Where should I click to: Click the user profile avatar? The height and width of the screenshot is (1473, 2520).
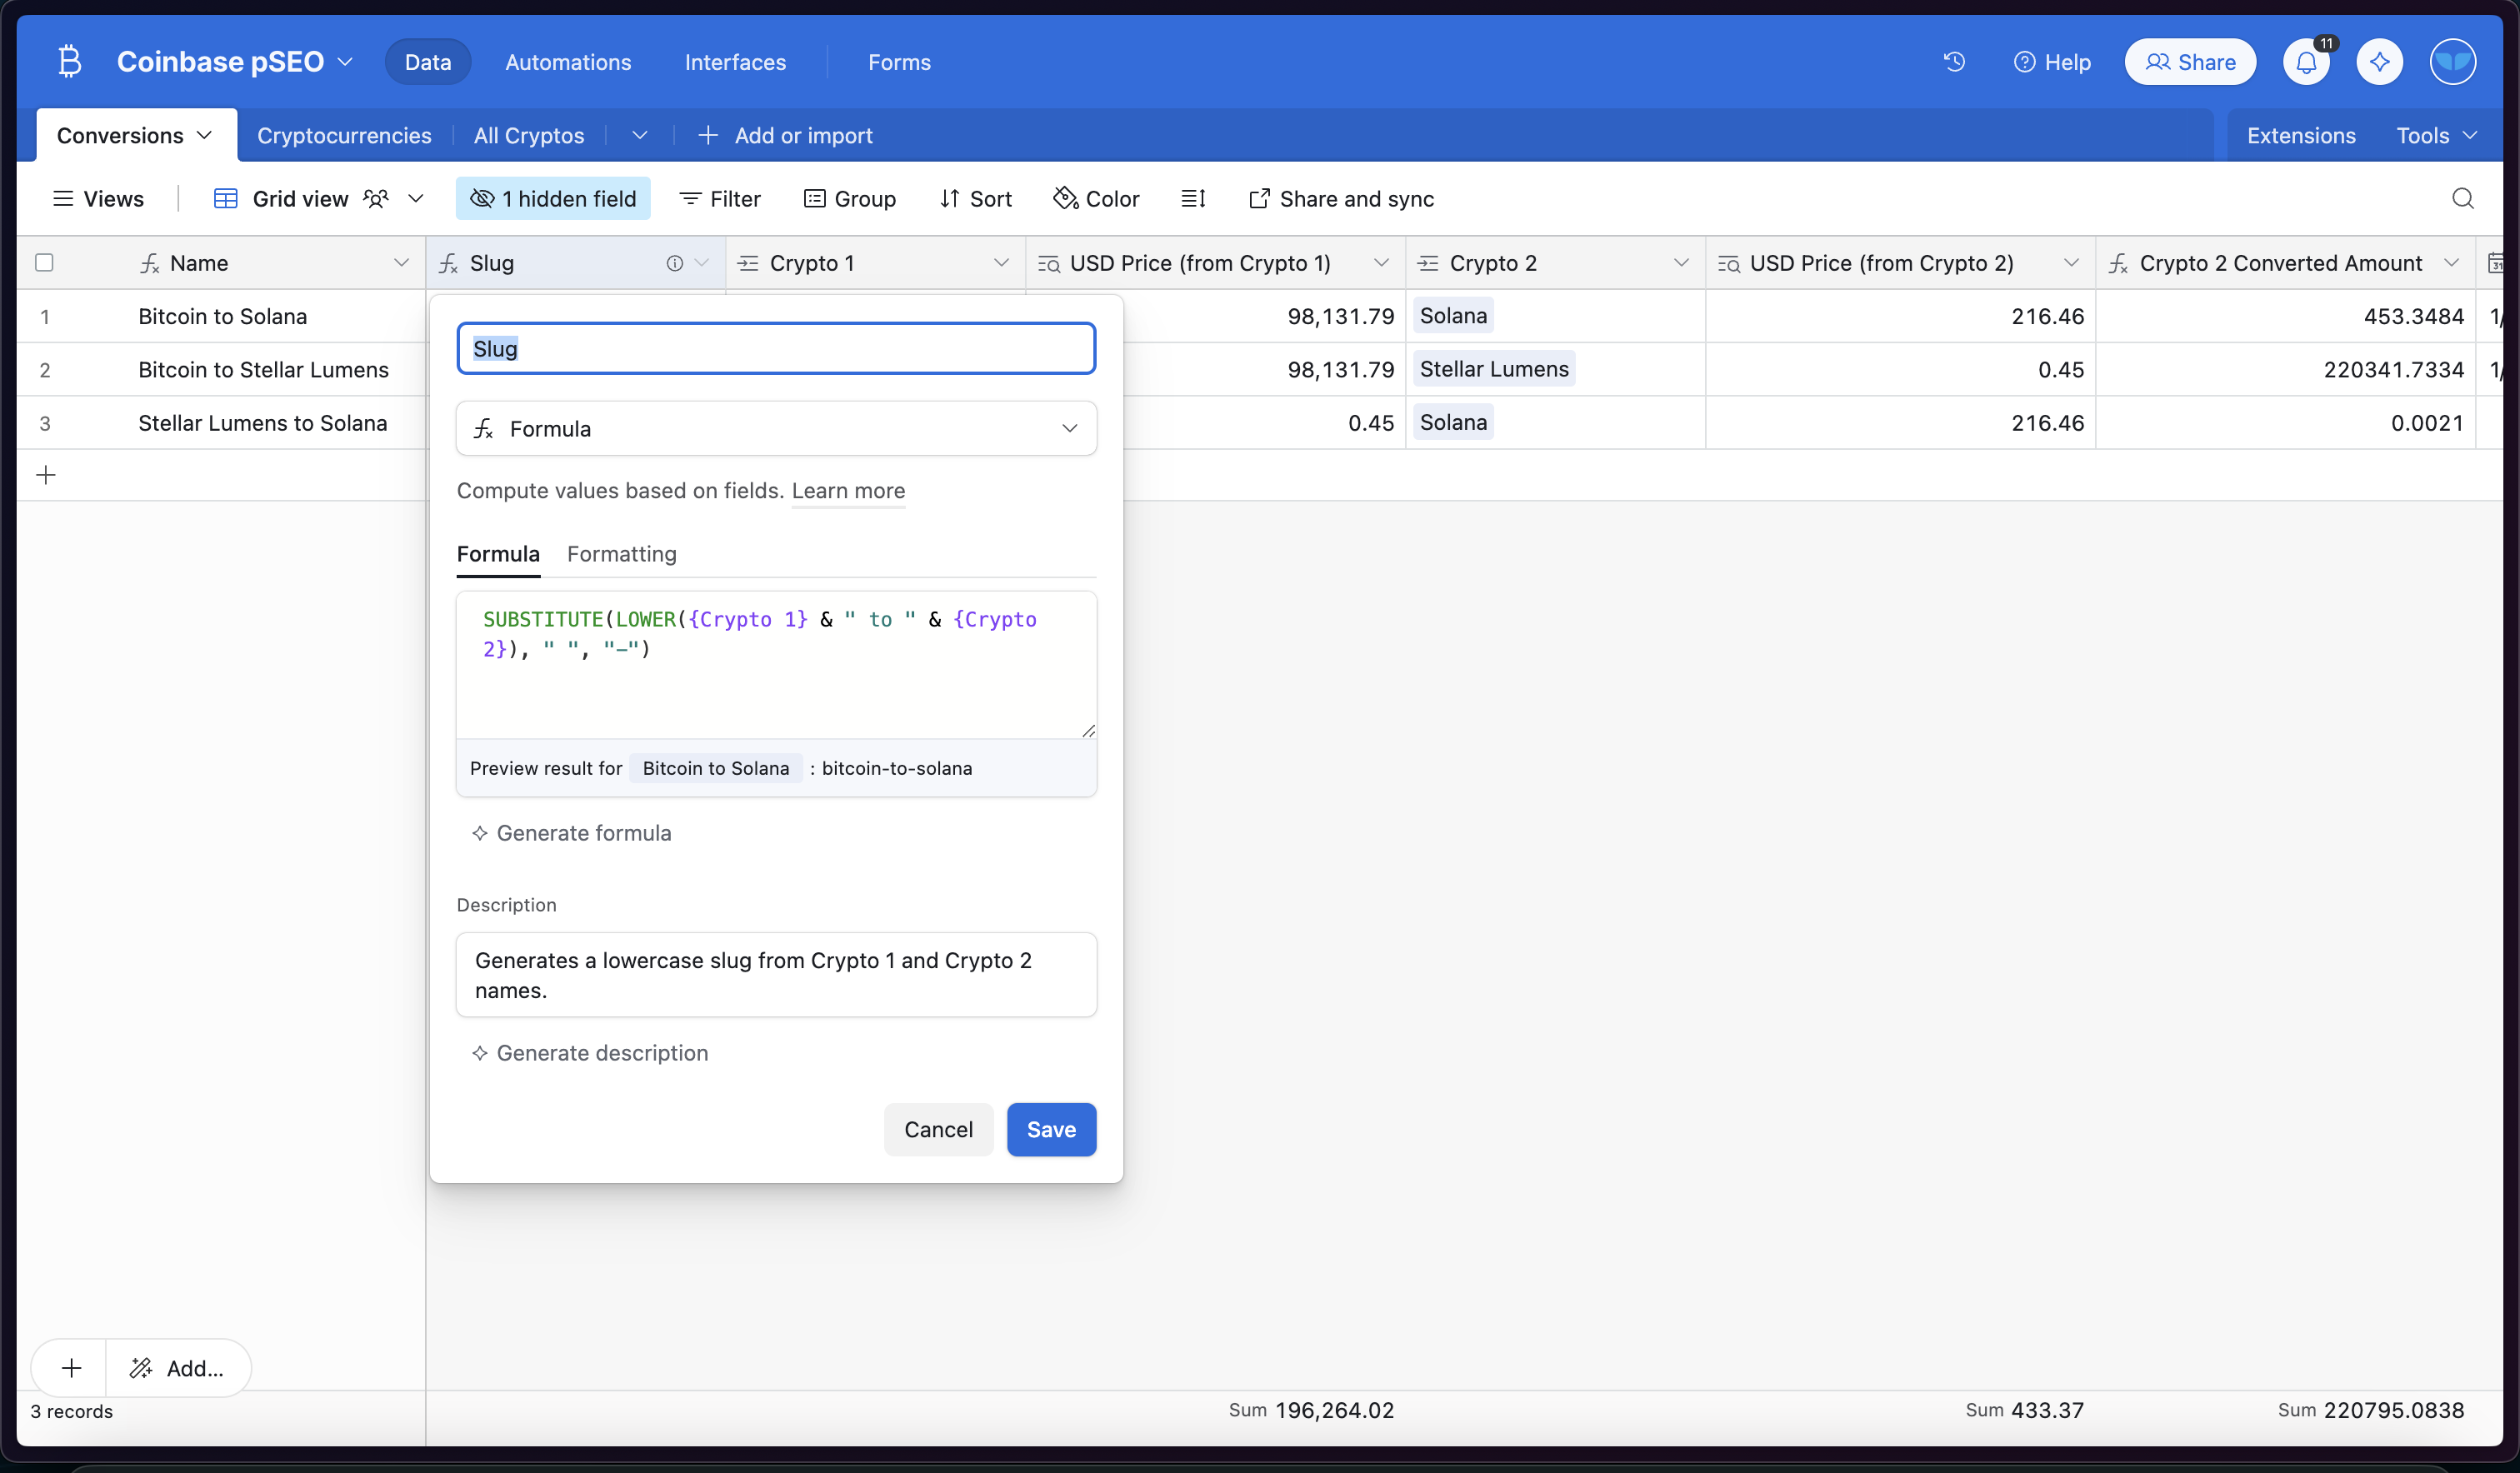point(2452,62)
